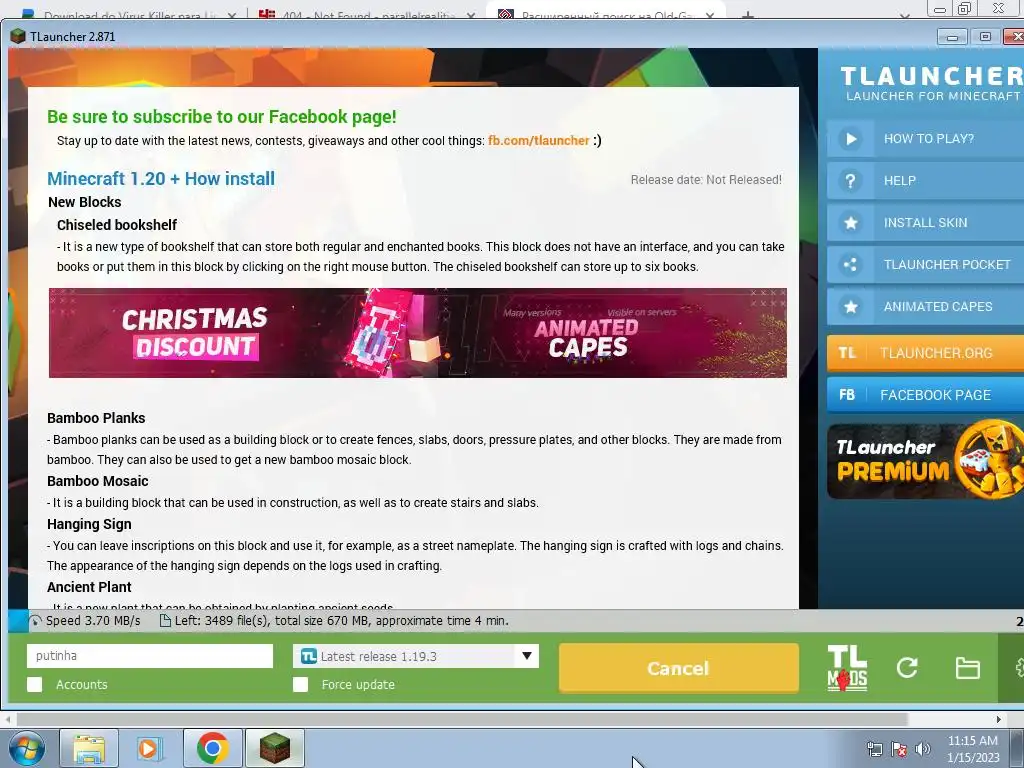1024x768 pixels.
Task: Click the version dropdown arrow
Action: (x=526, y=656)
